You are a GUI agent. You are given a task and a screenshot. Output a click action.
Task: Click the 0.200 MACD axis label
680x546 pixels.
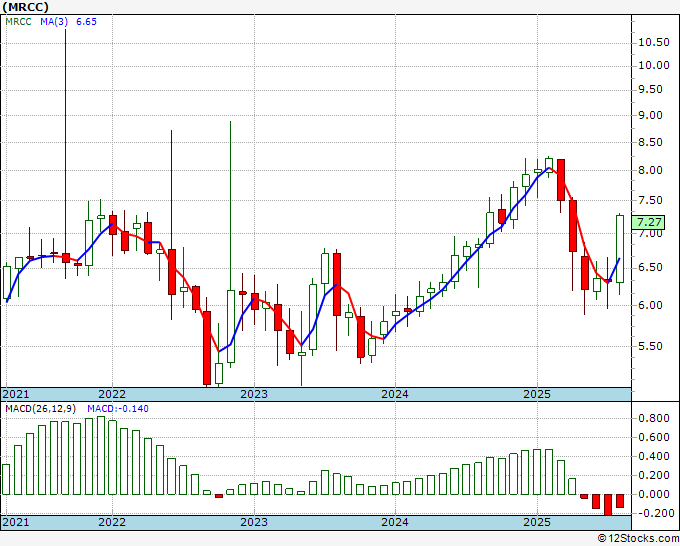654,475
